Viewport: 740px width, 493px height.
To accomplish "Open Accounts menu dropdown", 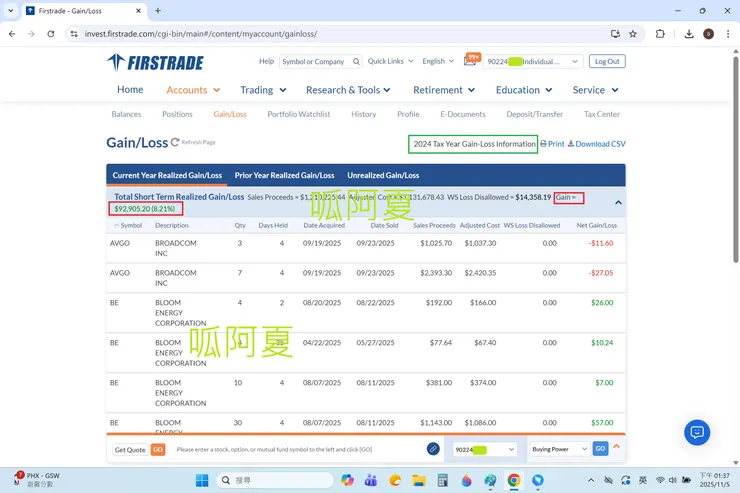I will coord(193,90).
